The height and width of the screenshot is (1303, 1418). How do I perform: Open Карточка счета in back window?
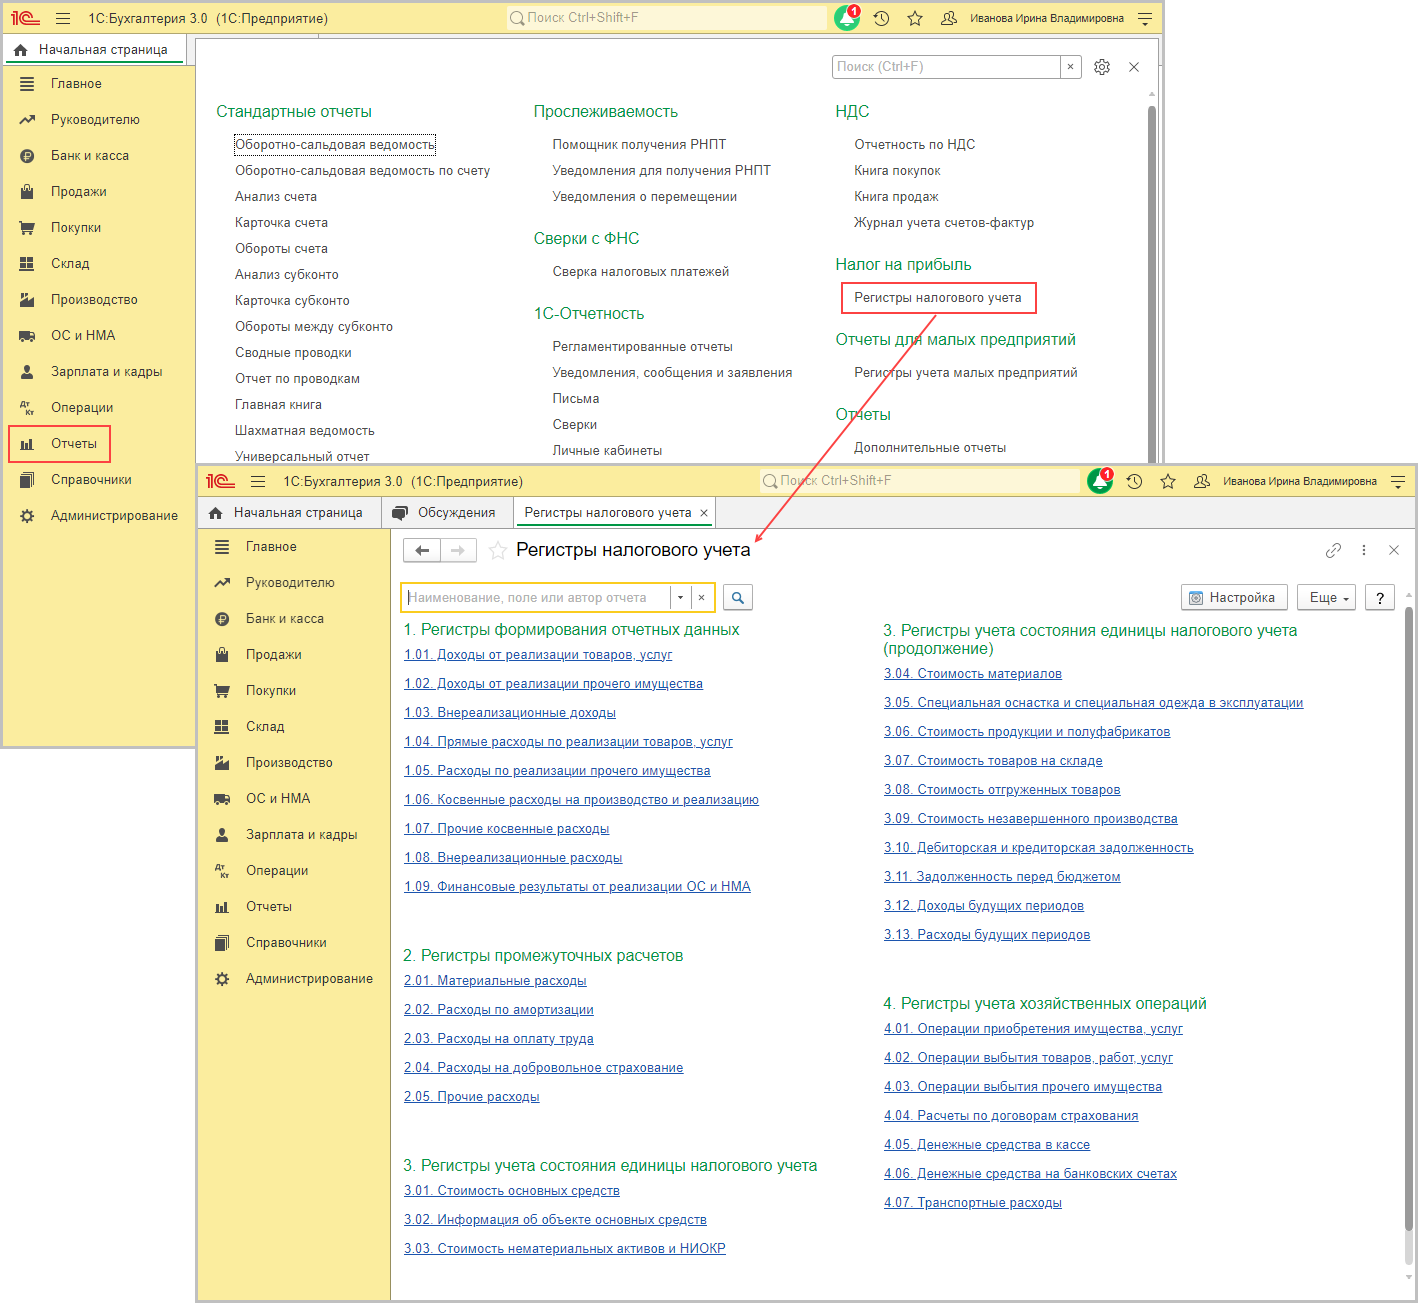click(281, 222)
